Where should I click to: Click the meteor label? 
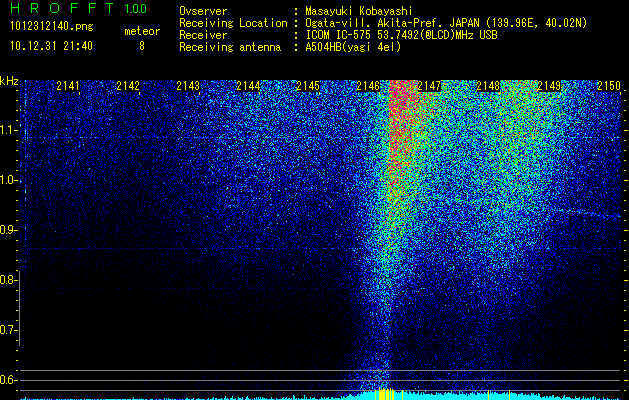(142, 31)
